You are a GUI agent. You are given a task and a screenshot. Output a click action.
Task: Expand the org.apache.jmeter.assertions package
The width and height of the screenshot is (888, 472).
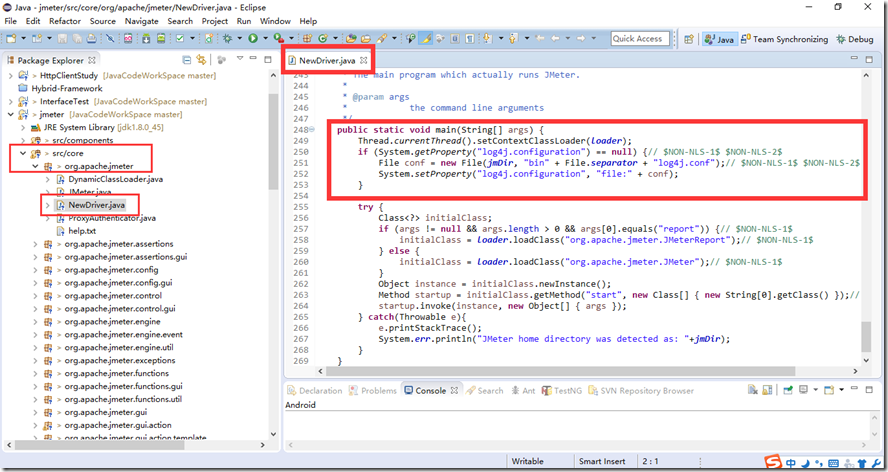[x=36, y=244]
